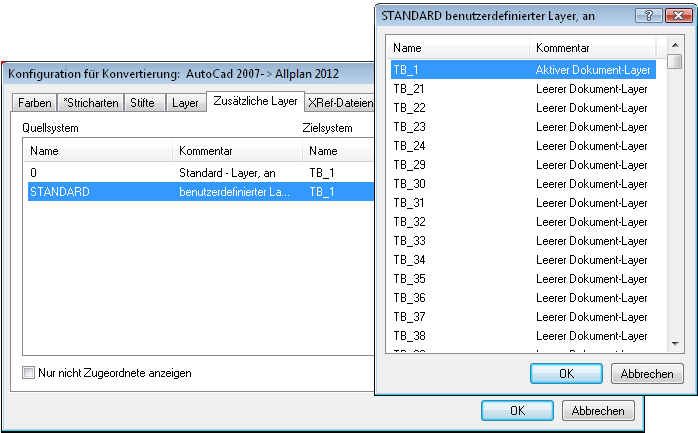The width and height of the screenshot is (698, 433).
Task: Select layer TB_38 in the list
Action: tap(523, 336)
